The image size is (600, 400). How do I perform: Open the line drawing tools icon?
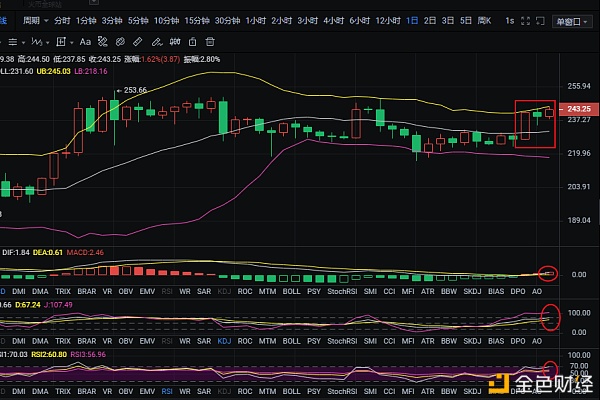click(x=13, y=42)
